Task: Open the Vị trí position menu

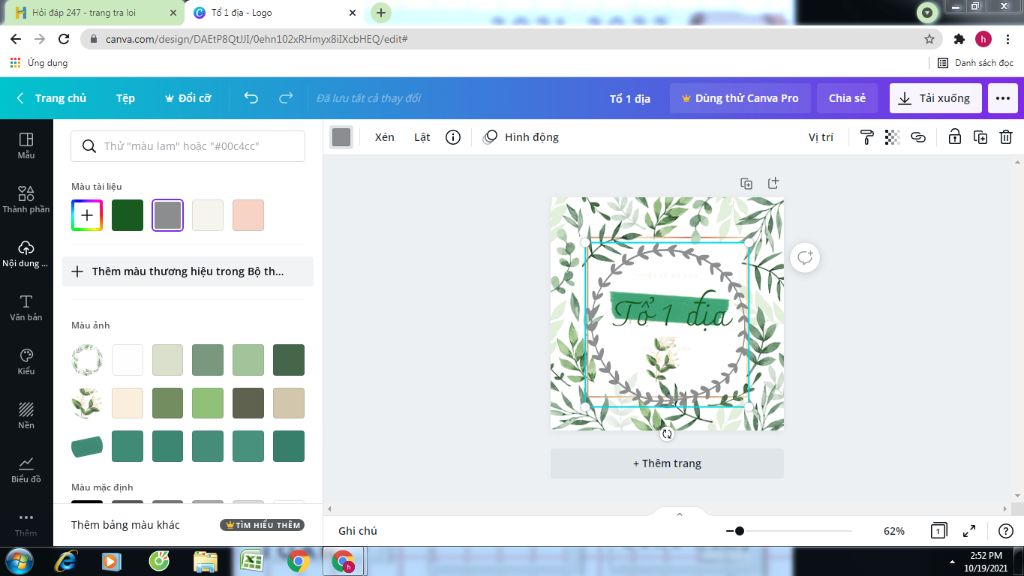Action: (x=821, y=137)
